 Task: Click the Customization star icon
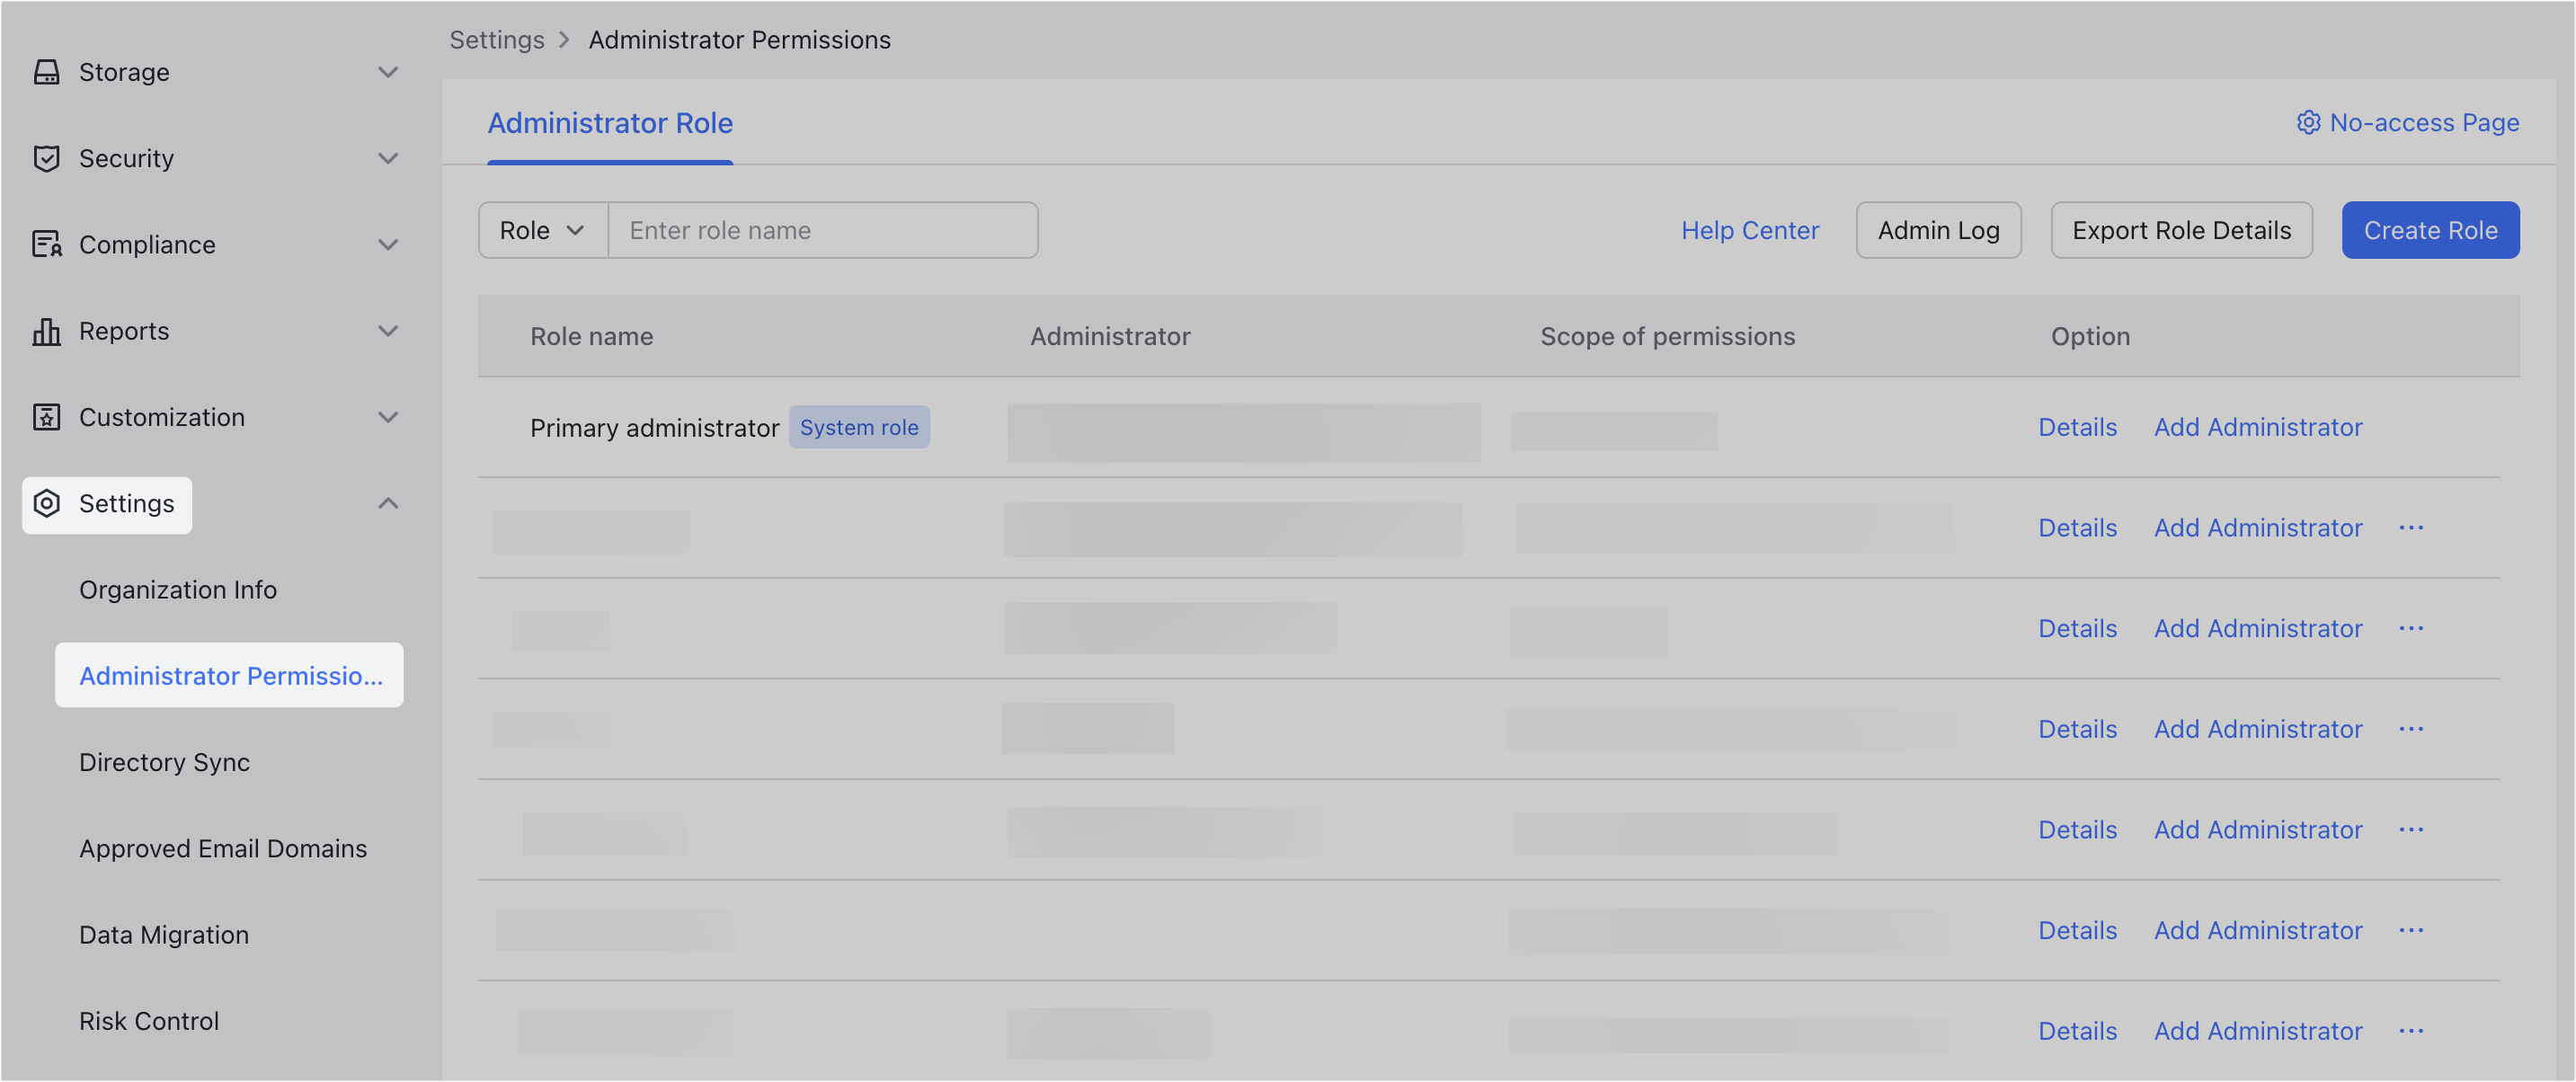(x=46, y=417)
